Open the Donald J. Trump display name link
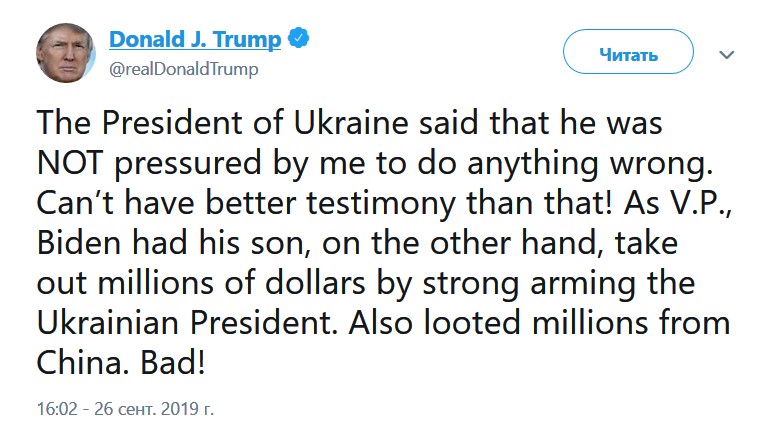The image size is (772, 425). (x=195, y=39)
